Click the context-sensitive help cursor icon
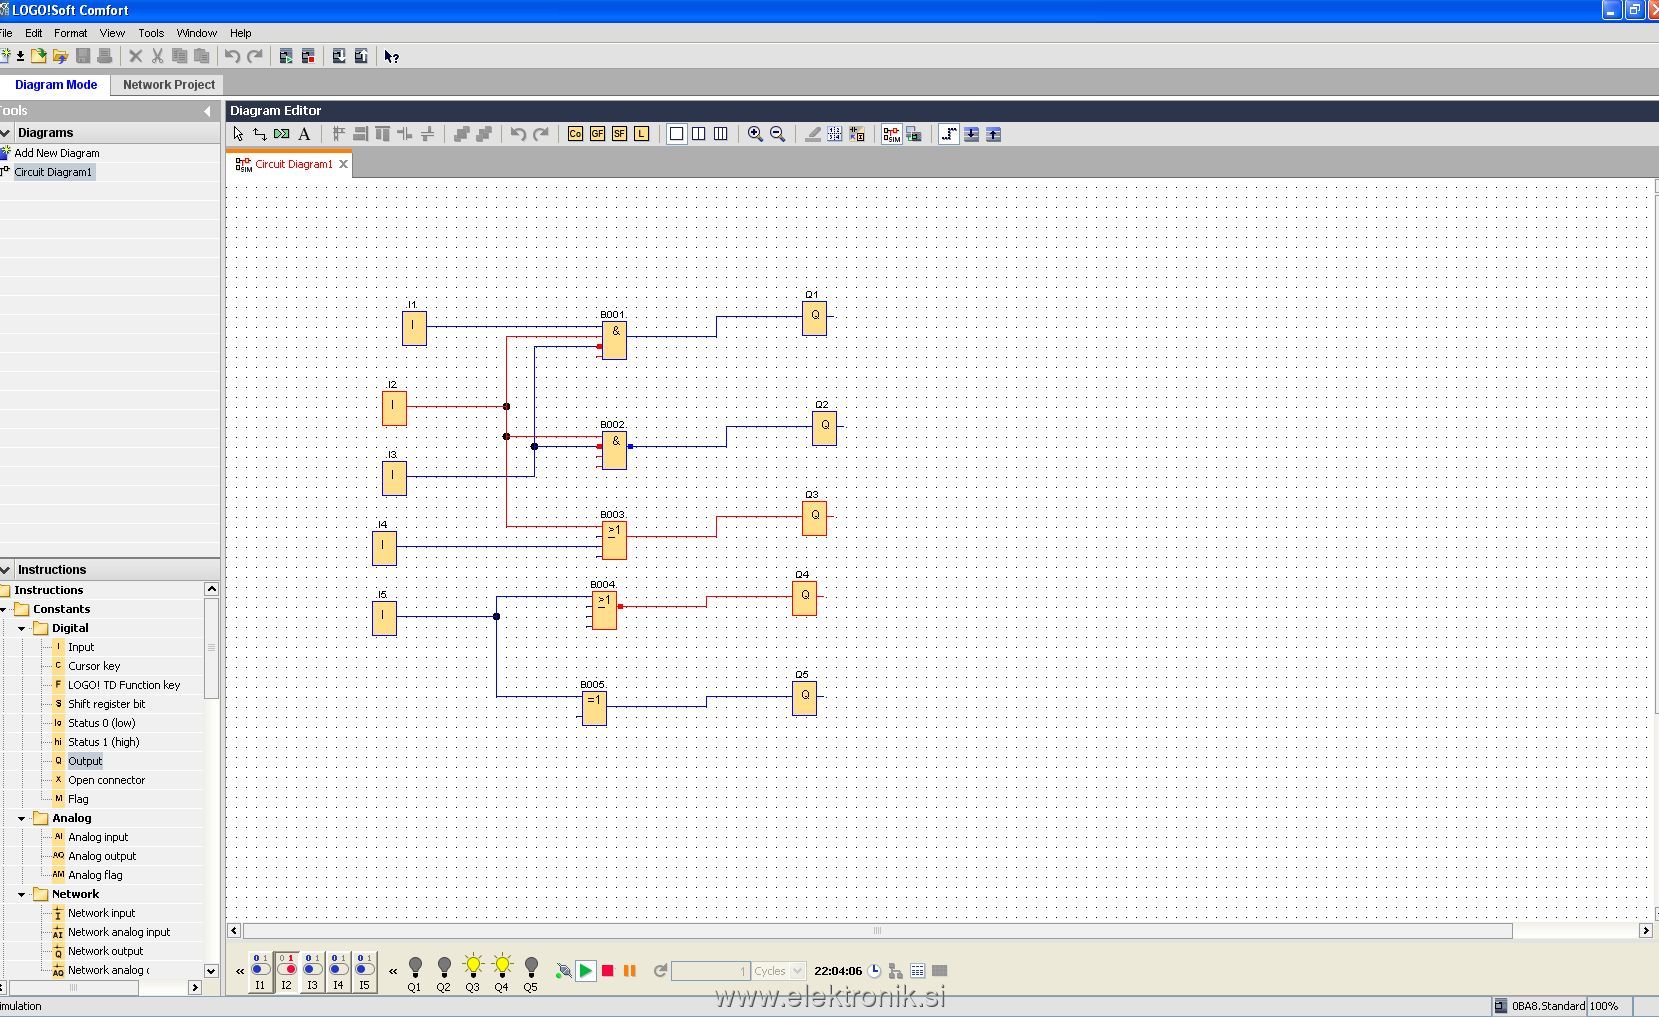 (x=391, y=56)
